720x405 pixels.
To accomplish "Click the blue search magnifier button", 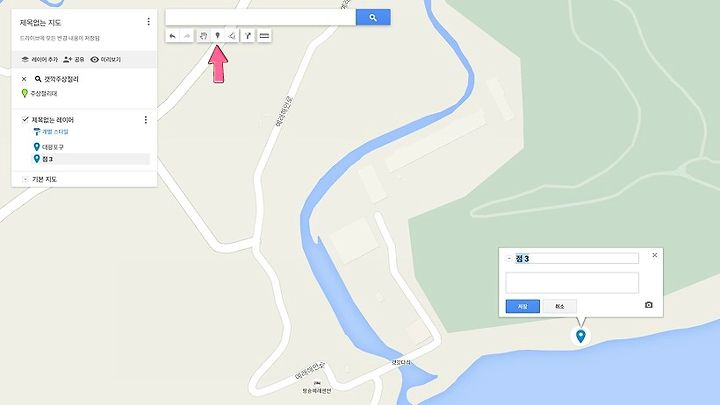I will (373, 17).
